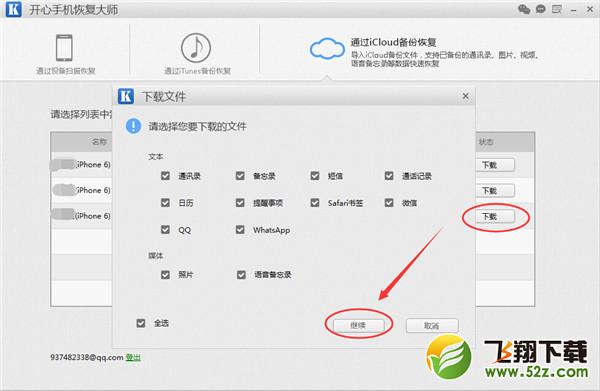Click the 继续 button
Viewport: 600px width, 391px height.
point(358,325)
